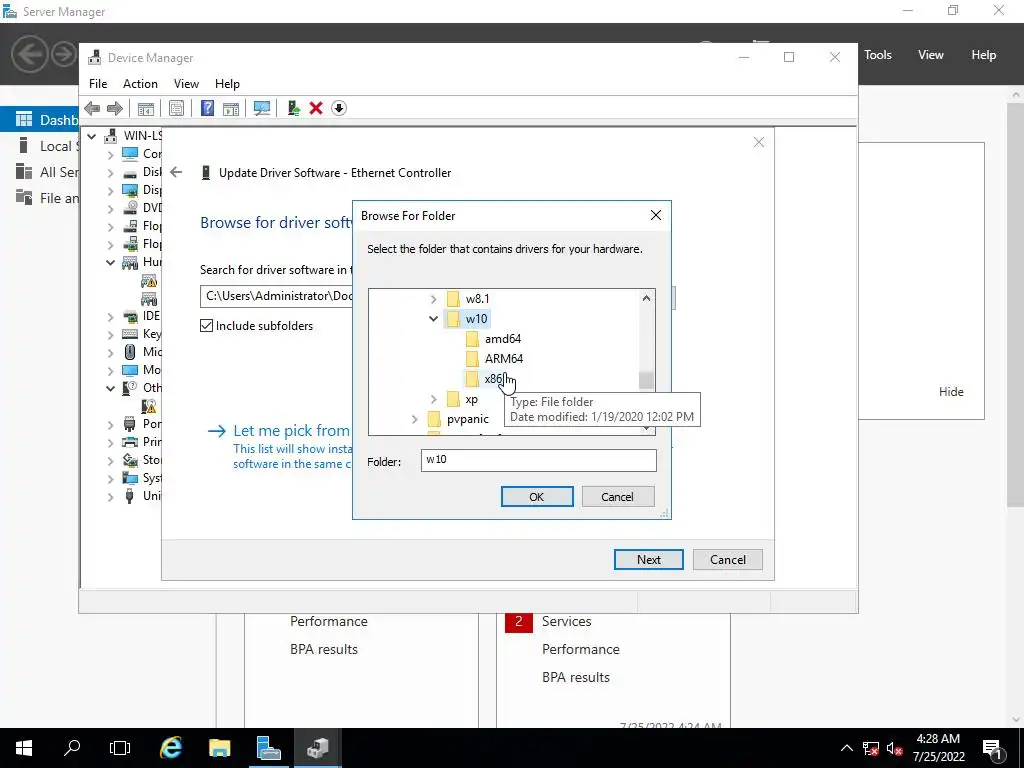1024x768 pixels.
Task: Toggle the Show/Hide Action Pane toolbar icon
Action: [231, 108]
